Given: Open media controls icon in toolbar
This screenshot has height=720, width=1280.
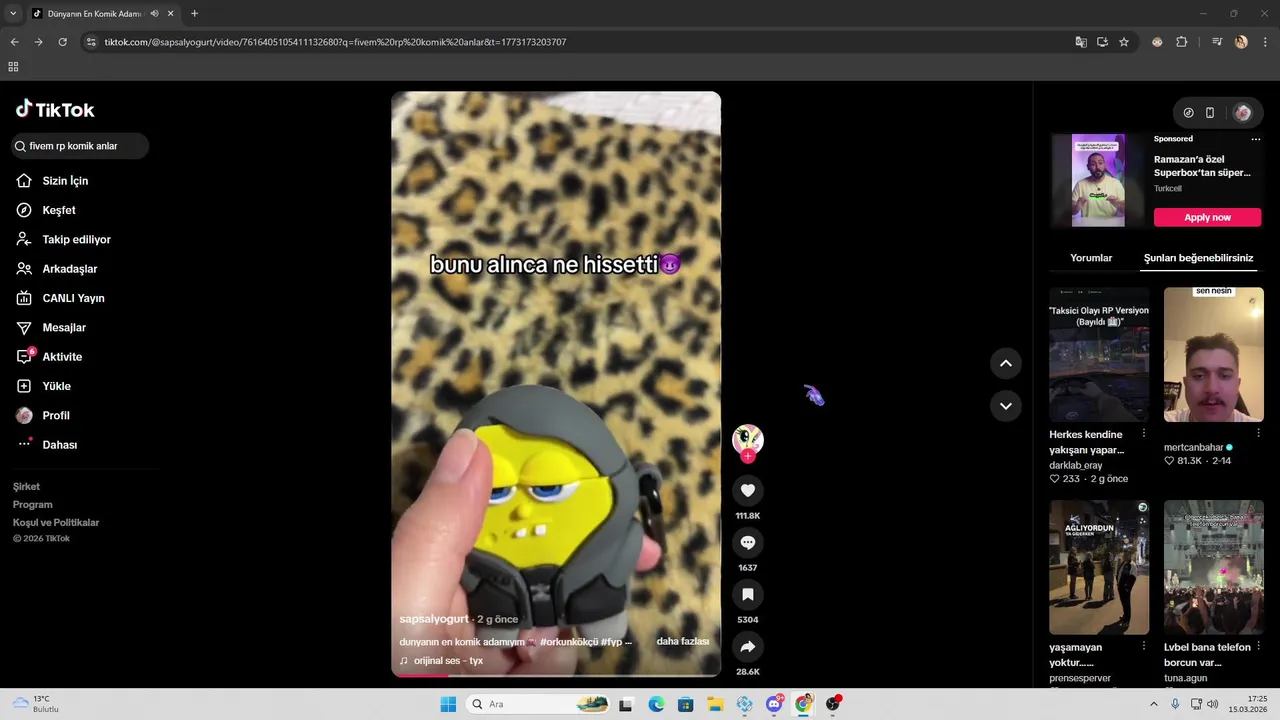Looking at the screenshot, I should tap(1217, 42).
